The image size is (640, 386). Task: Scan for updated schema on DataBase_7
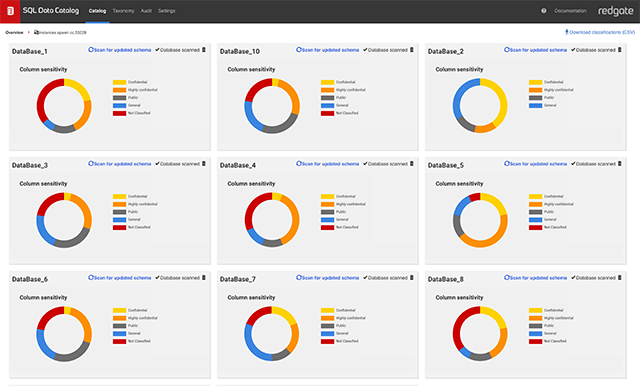pyautogui.click(x=327, y=277)
